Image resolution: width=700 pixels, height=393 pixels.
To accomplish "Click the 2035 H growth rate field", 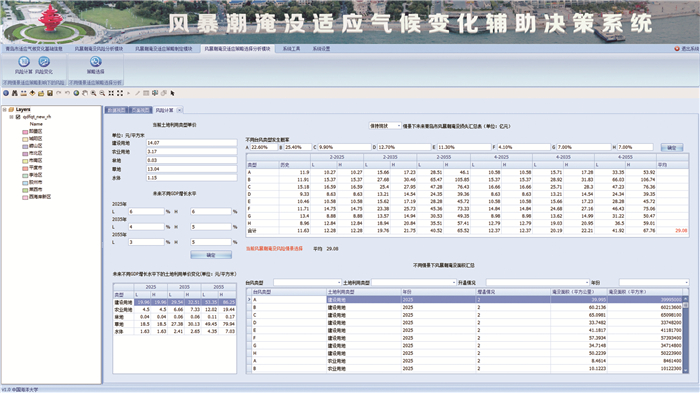I will (211, 227).
